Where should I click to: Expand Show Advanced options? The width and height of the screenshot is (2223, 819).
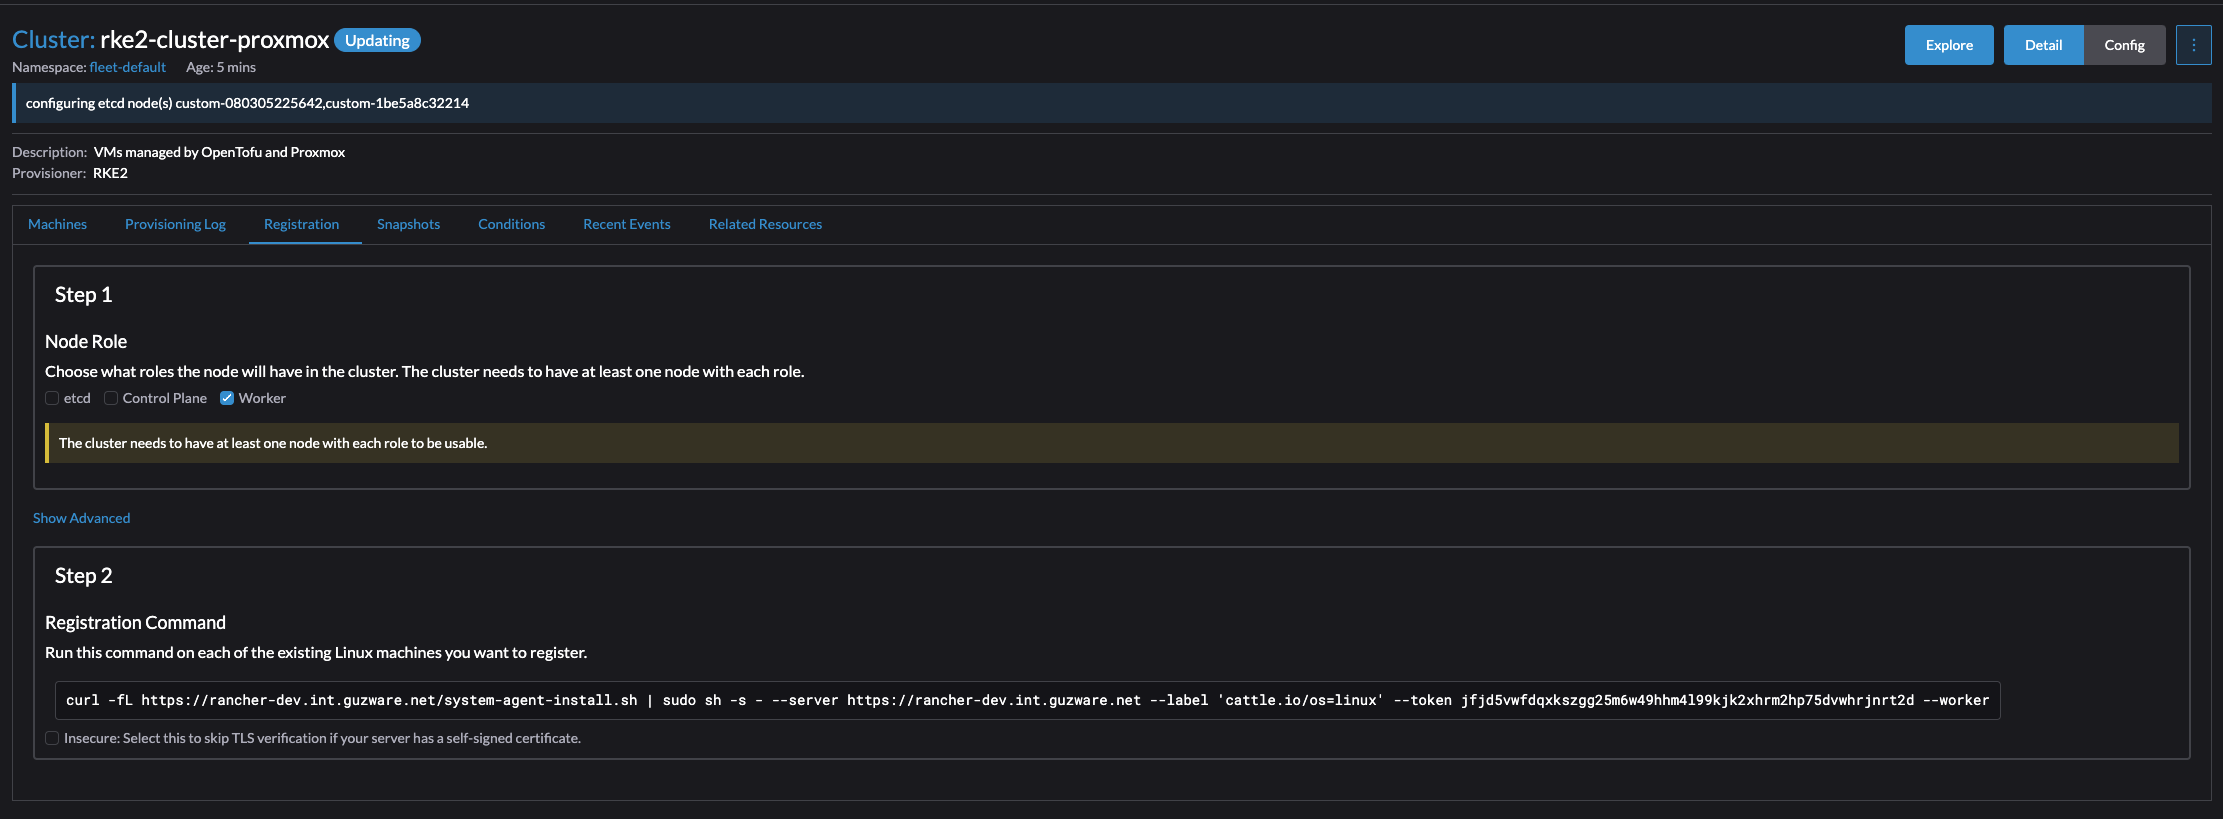[81, 518]
